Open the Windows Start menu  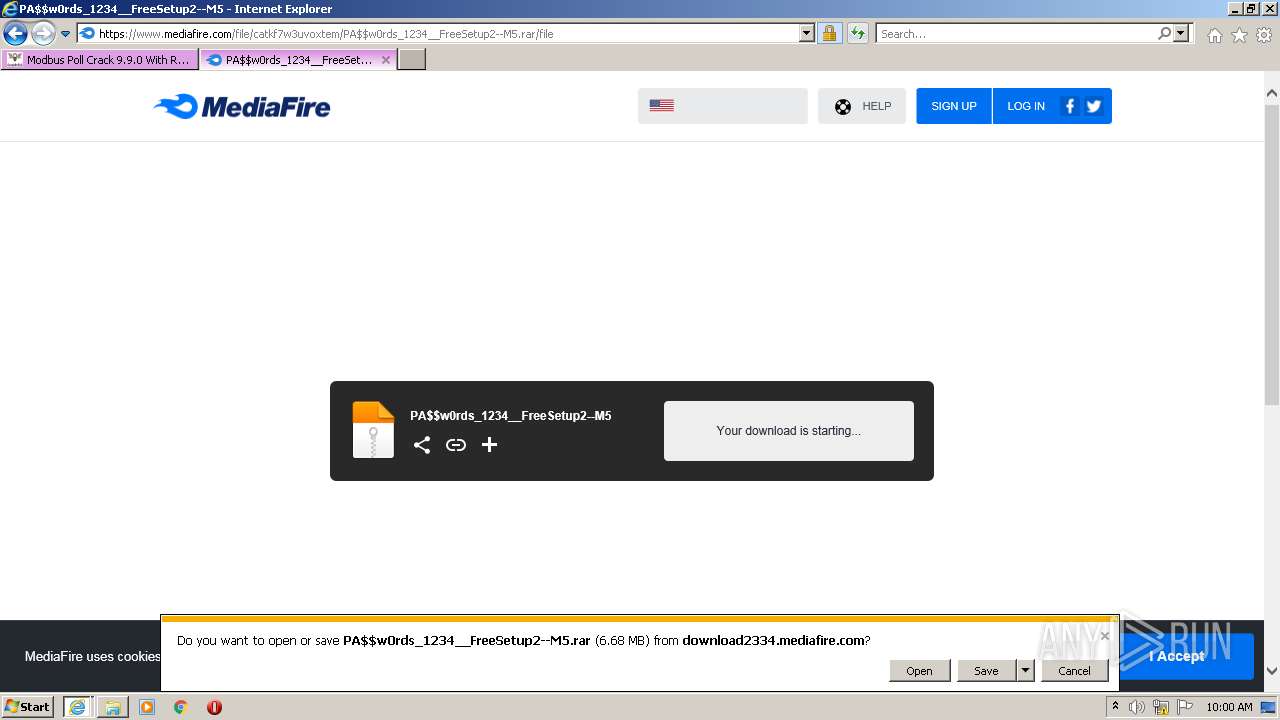(x=28, y=706)
